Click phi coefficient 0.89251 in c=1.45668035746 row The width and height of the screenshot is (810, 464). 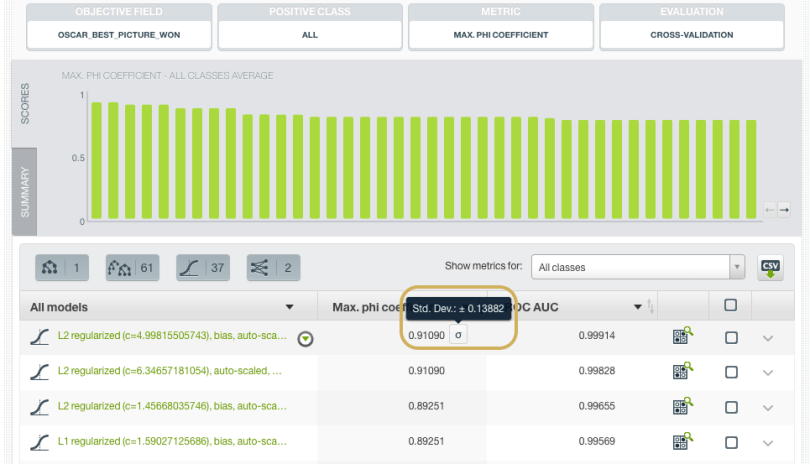(426, 406)
